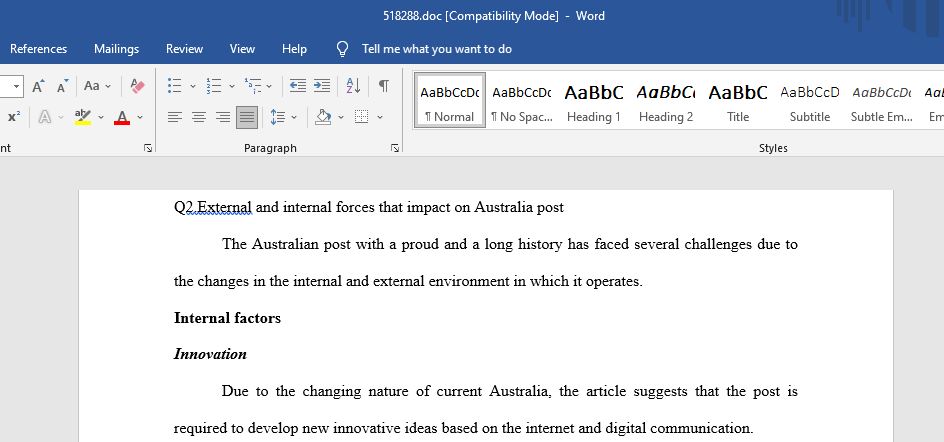Apply shading paint bucket
The width and height of the screenshot is (944, 442).
pyautogui.click(x=323, y=117)
